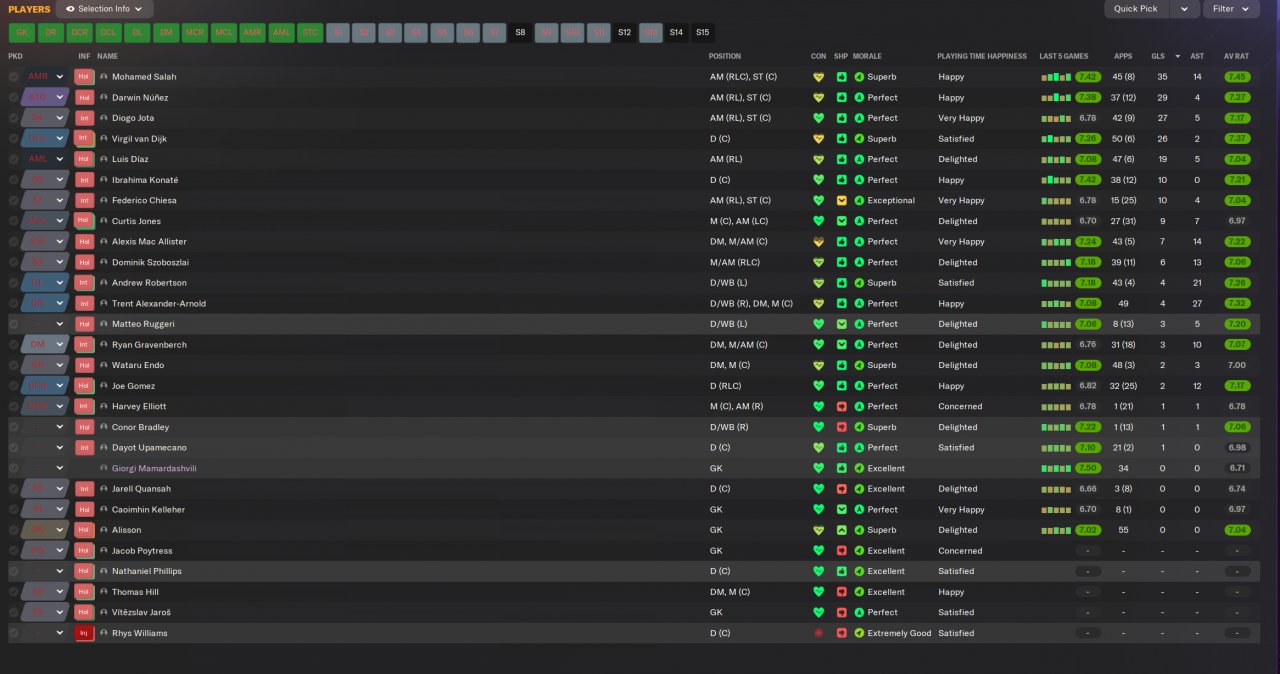
Task: Click the morale icon for Jacob Poytress
Action: (859, 551)
